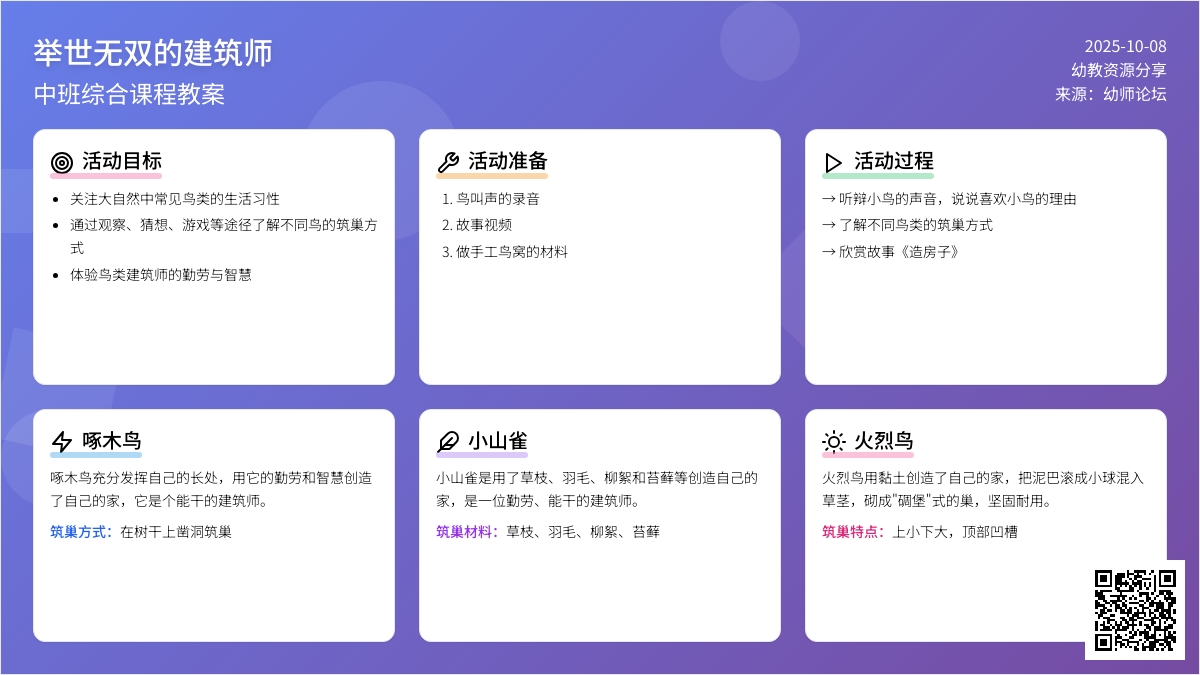Click the 筑巢方式 purple label

[79, 532]
